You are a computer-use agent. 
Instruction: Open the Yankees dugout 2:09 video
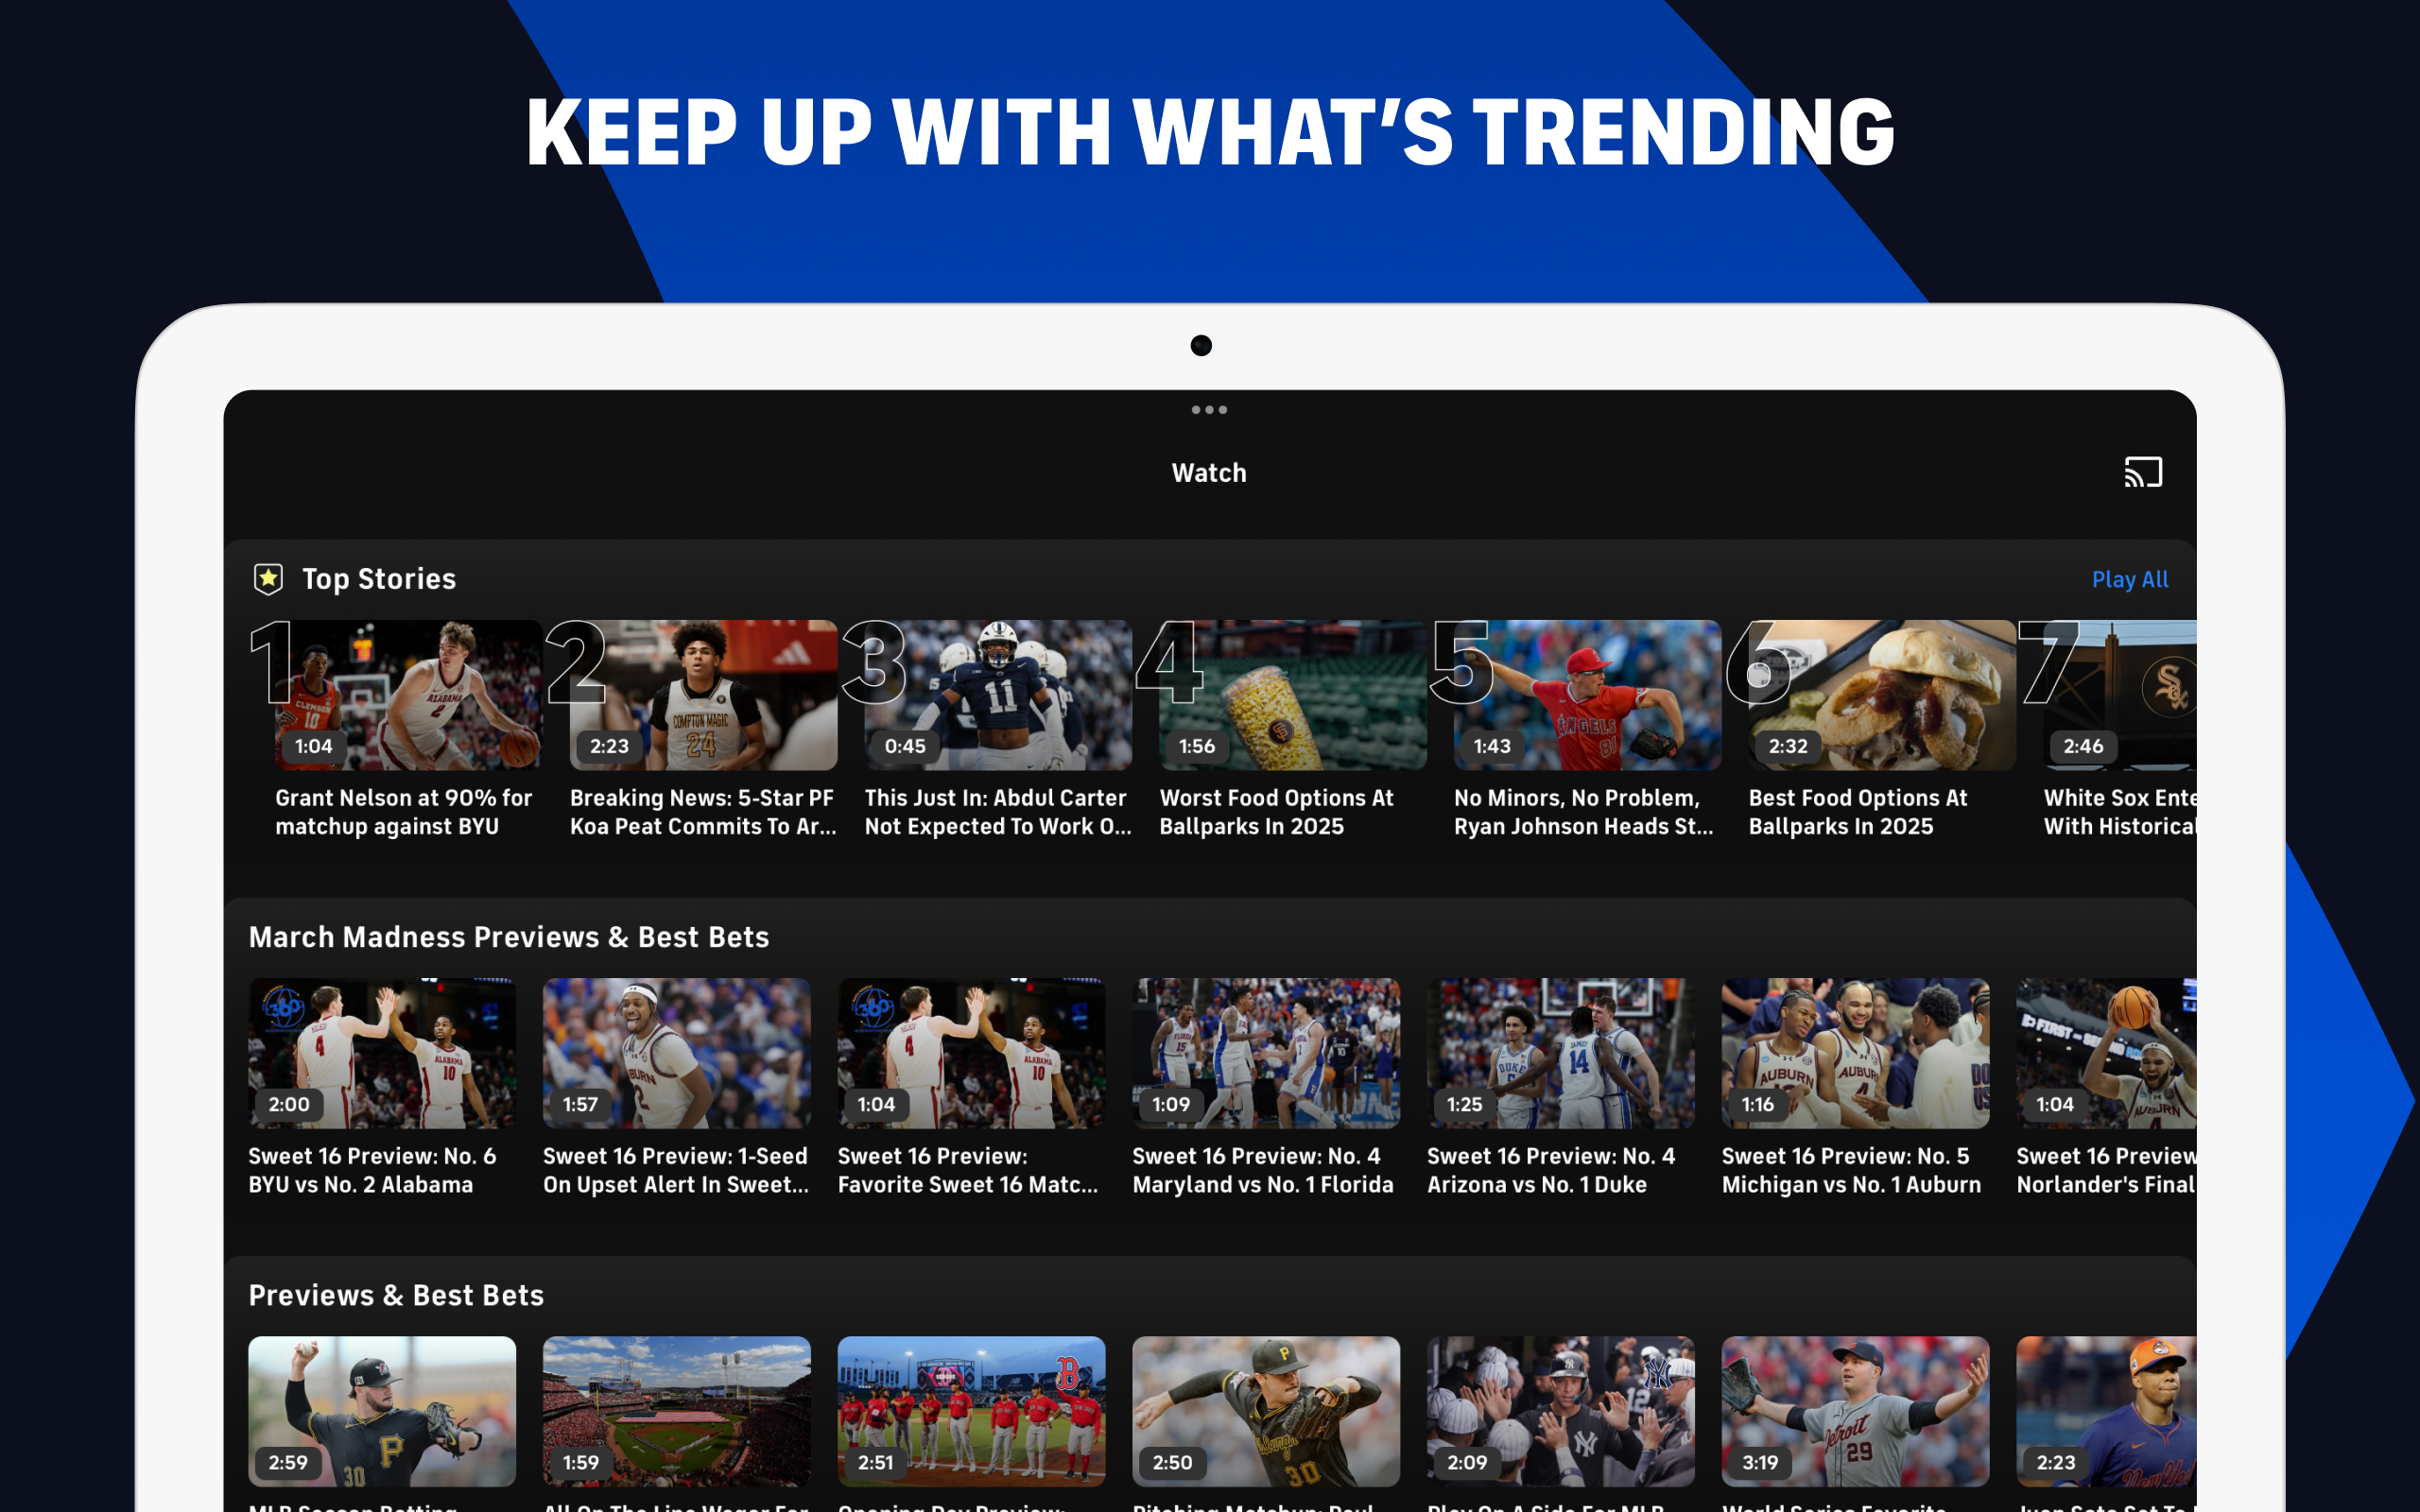[1561, 1411]
